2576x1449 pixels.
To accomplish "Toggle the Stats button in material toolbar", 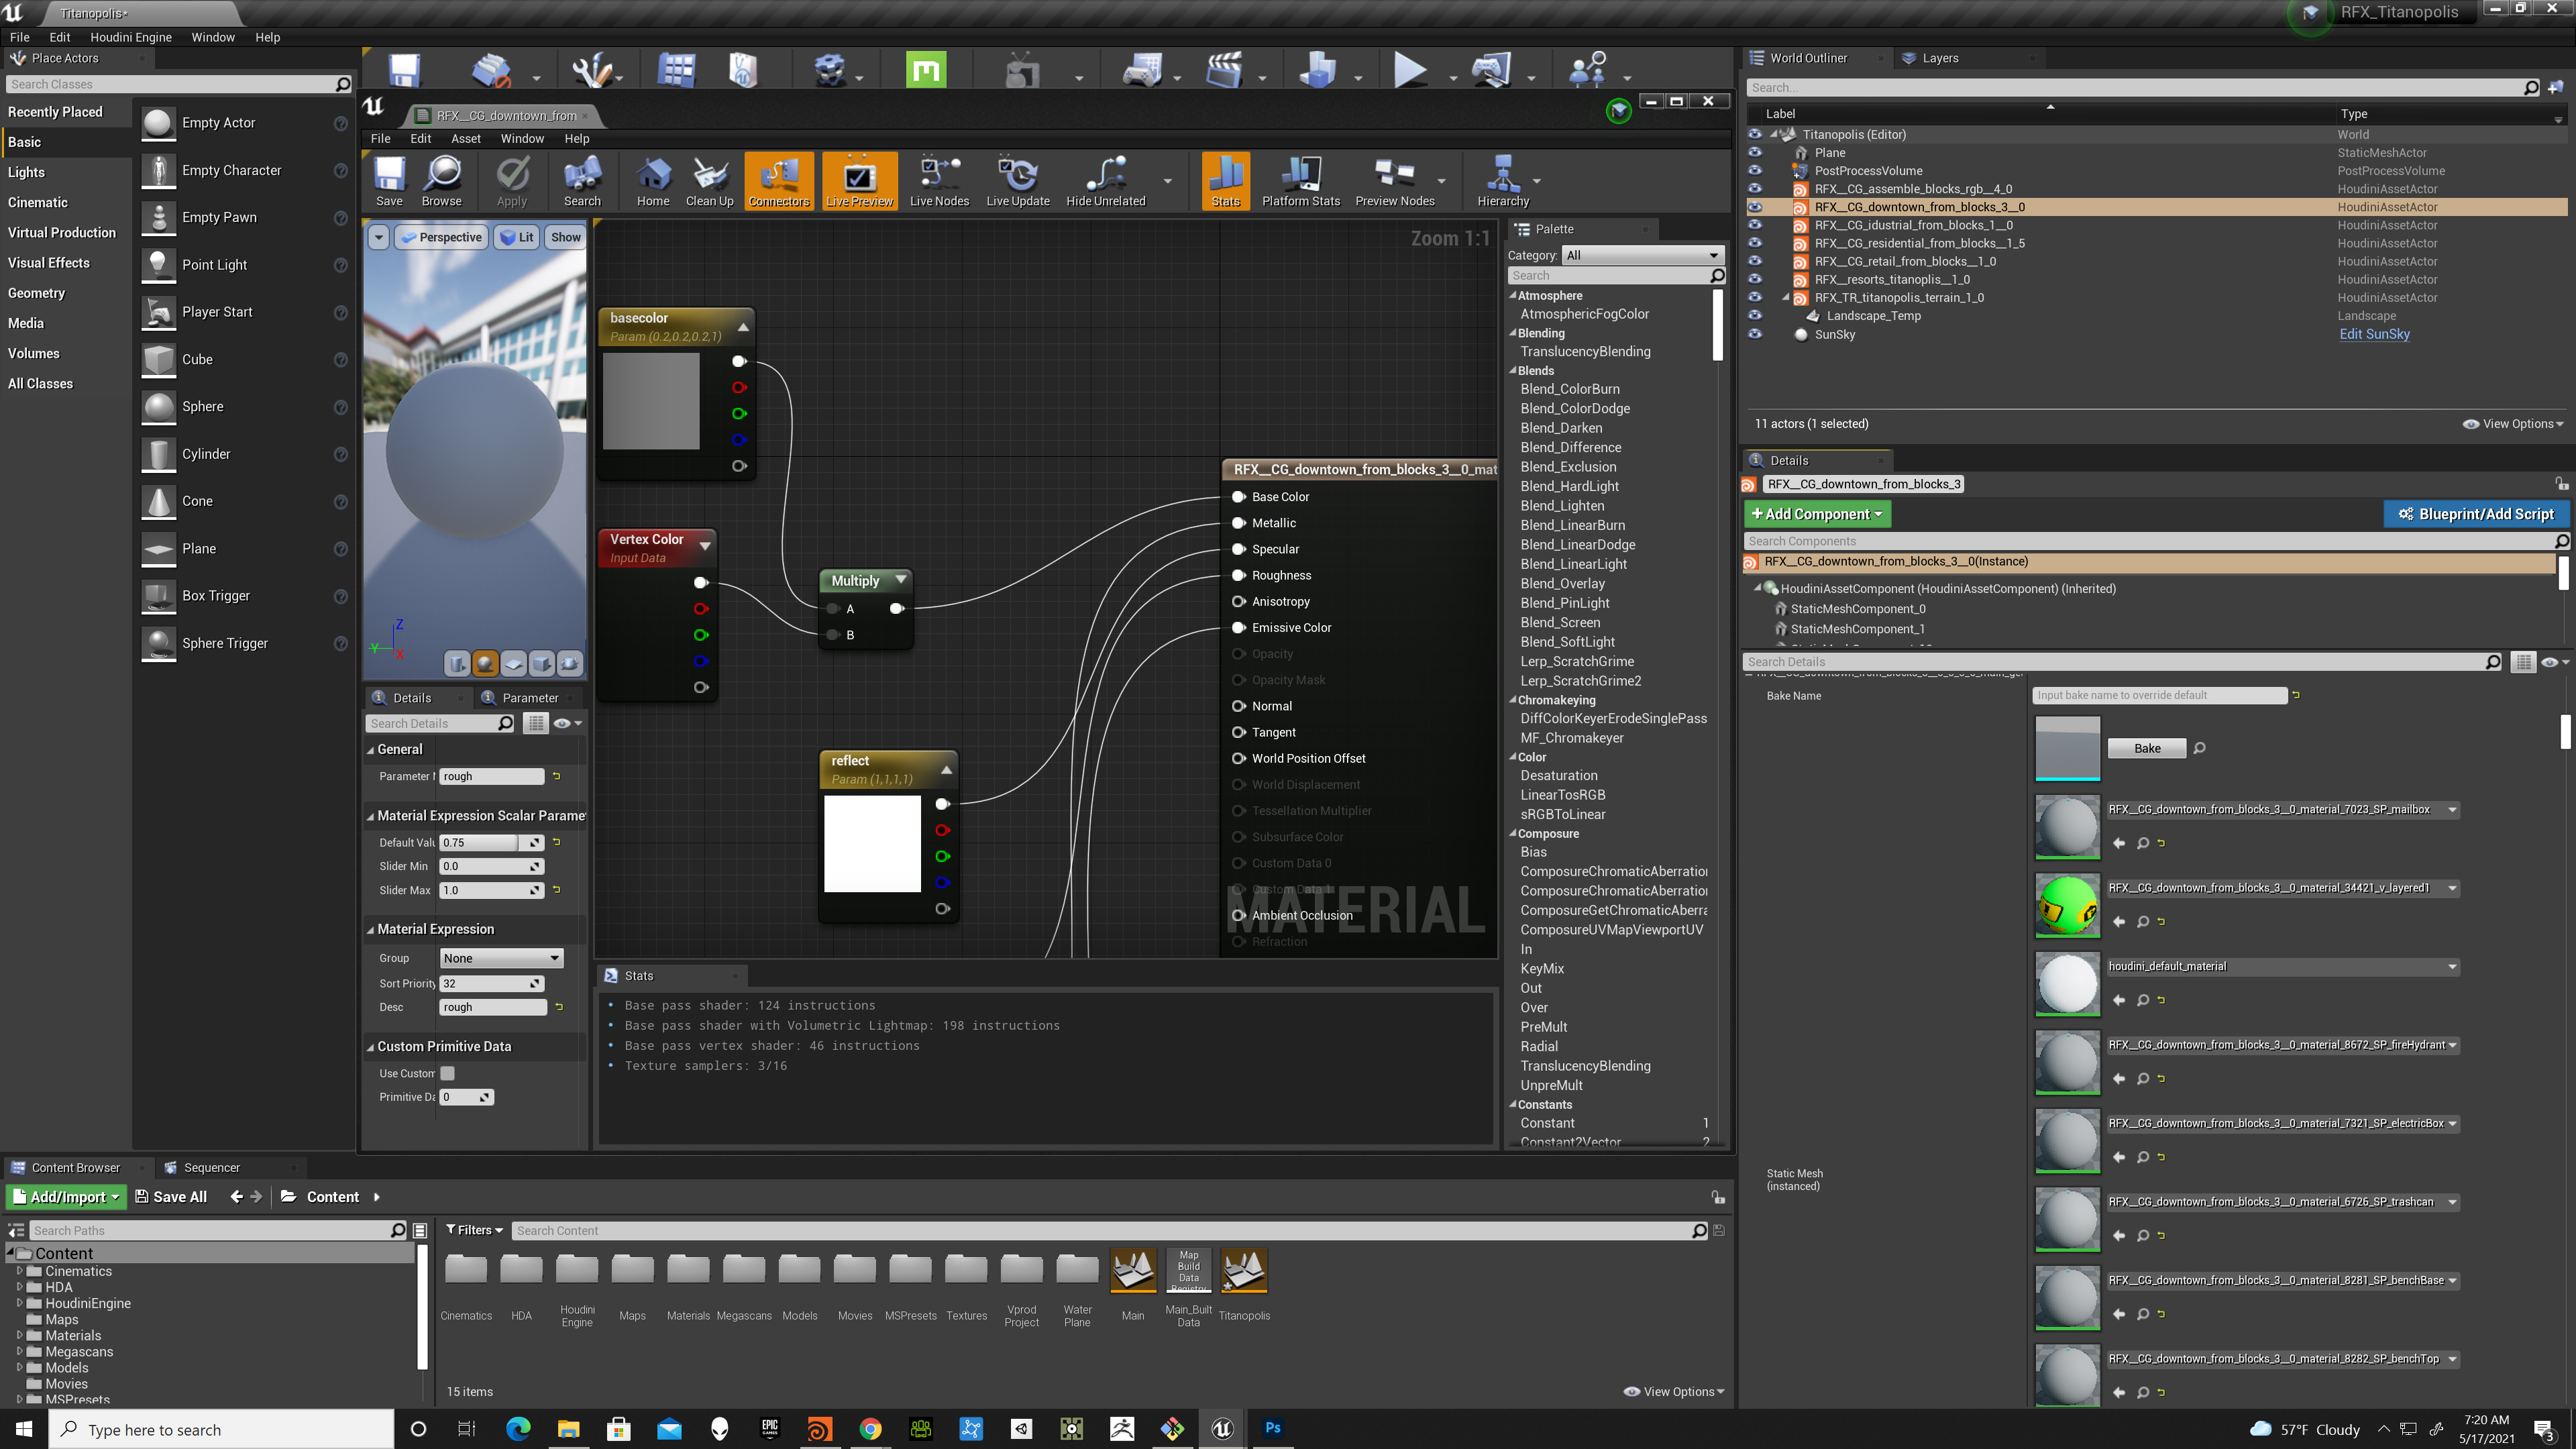I will pos(1225,181).
